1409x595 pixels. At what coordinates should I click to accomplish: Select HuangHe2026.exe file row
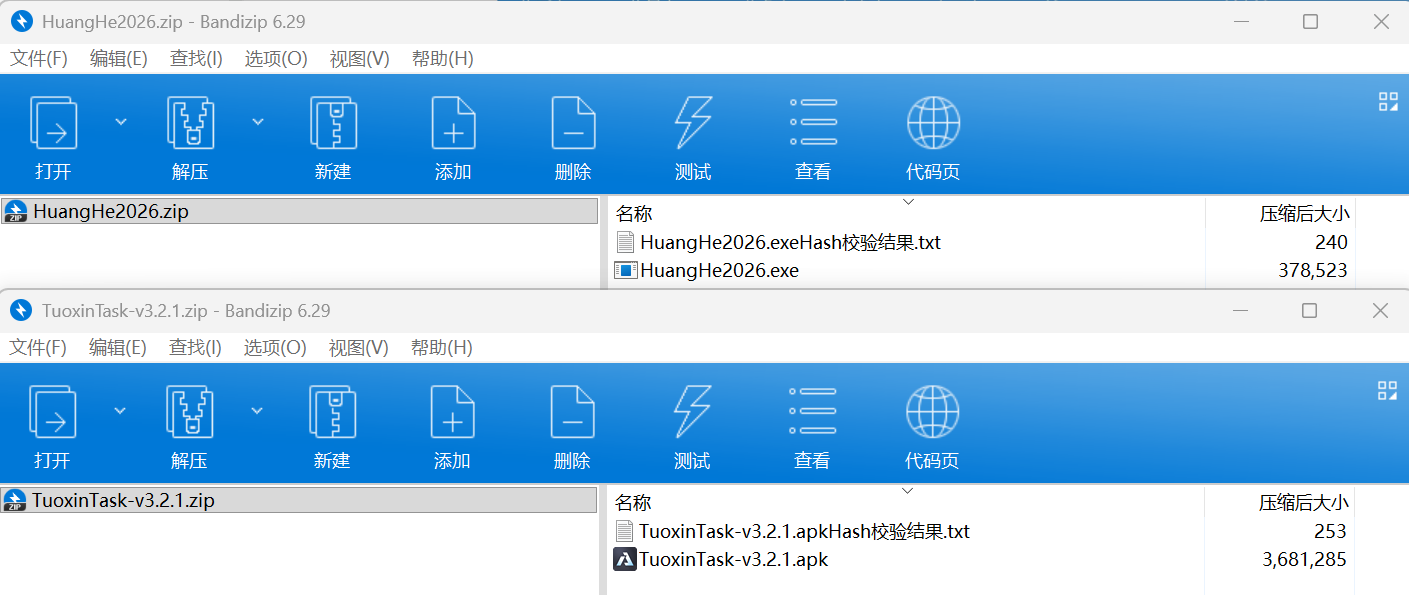pos(720,270)
